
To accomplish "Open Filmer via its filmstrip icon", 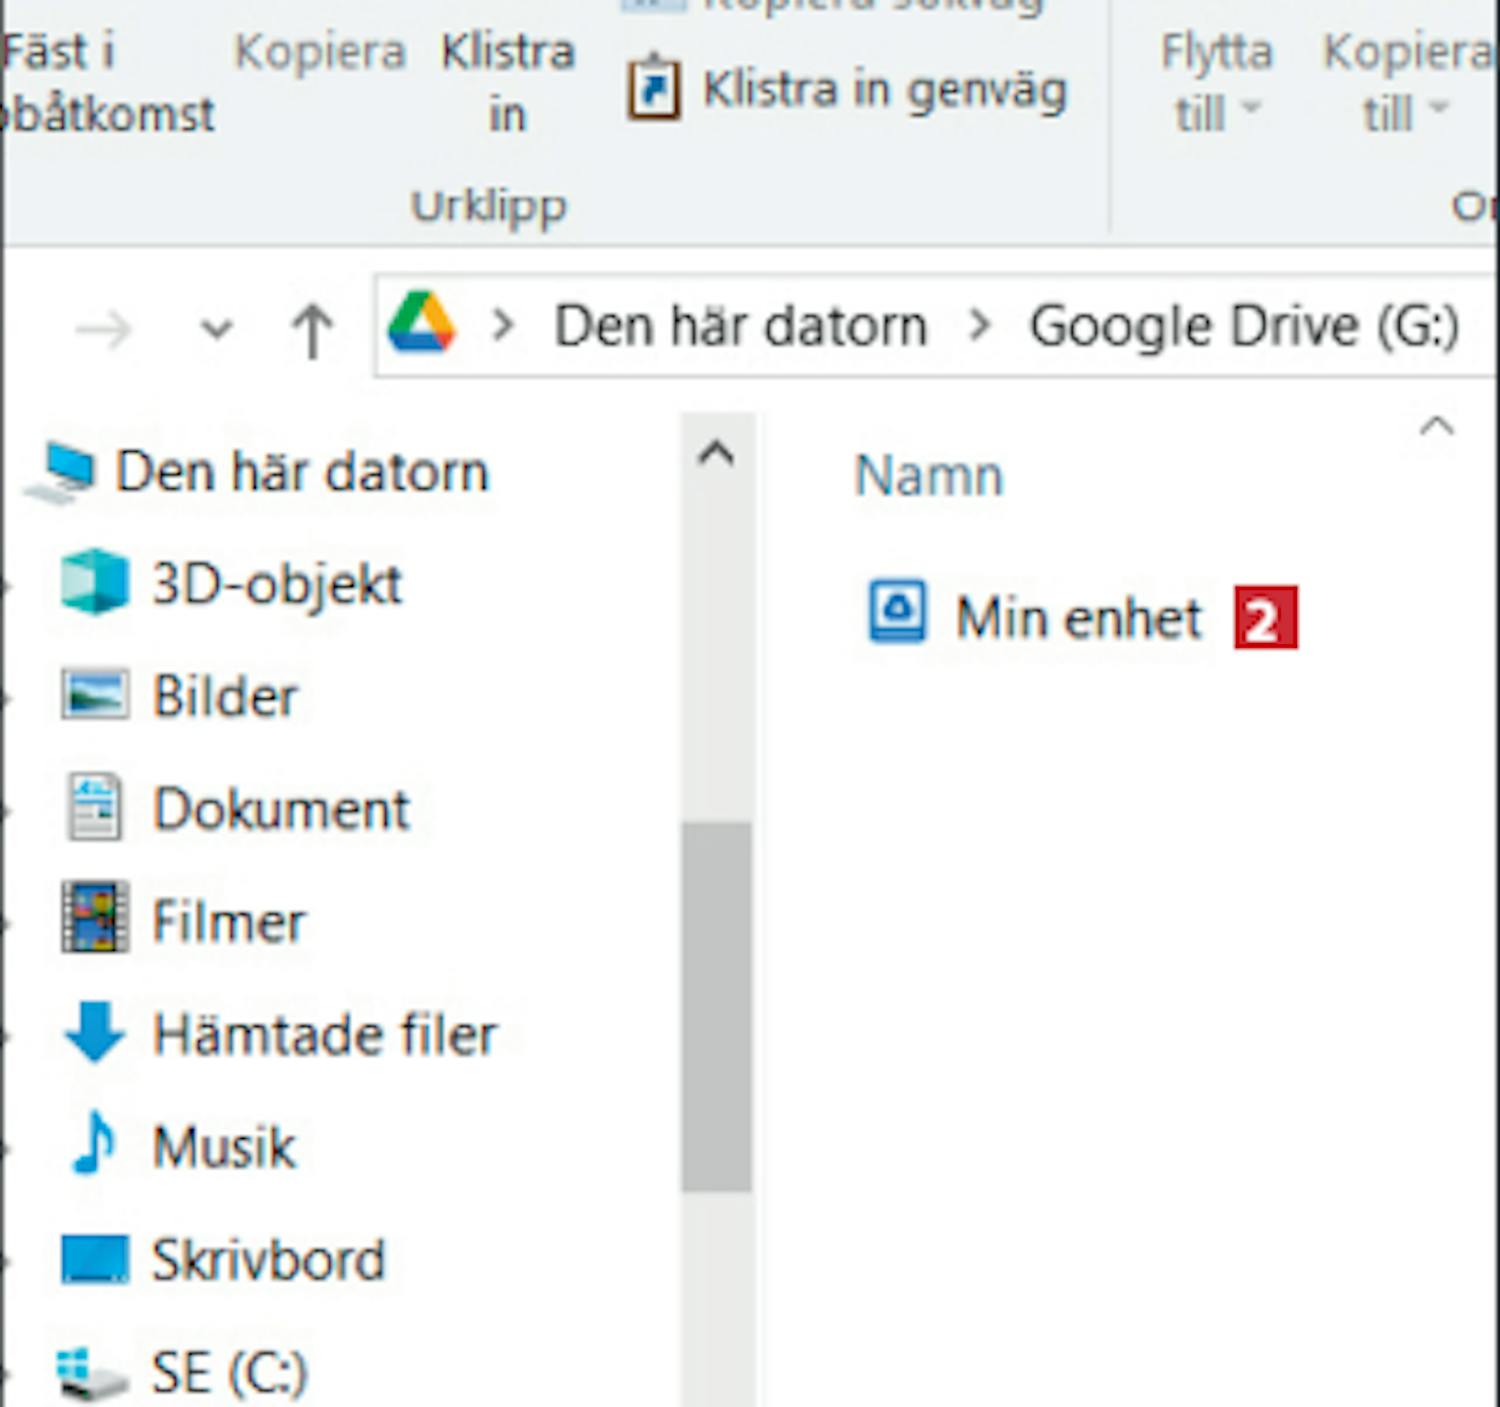I will (94, 918).
